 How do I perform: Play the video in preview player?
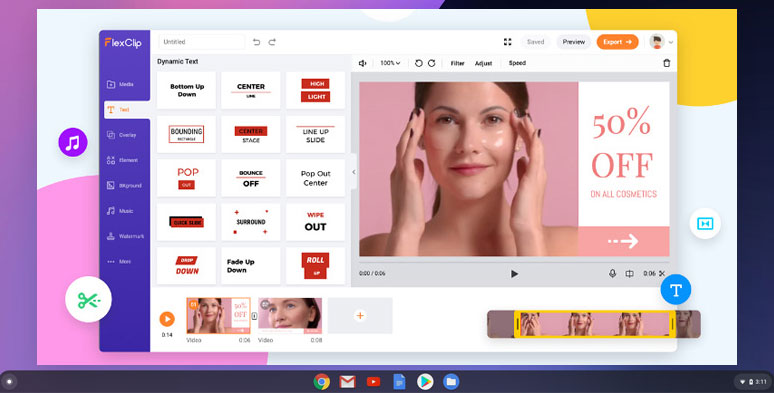[514, 274]
